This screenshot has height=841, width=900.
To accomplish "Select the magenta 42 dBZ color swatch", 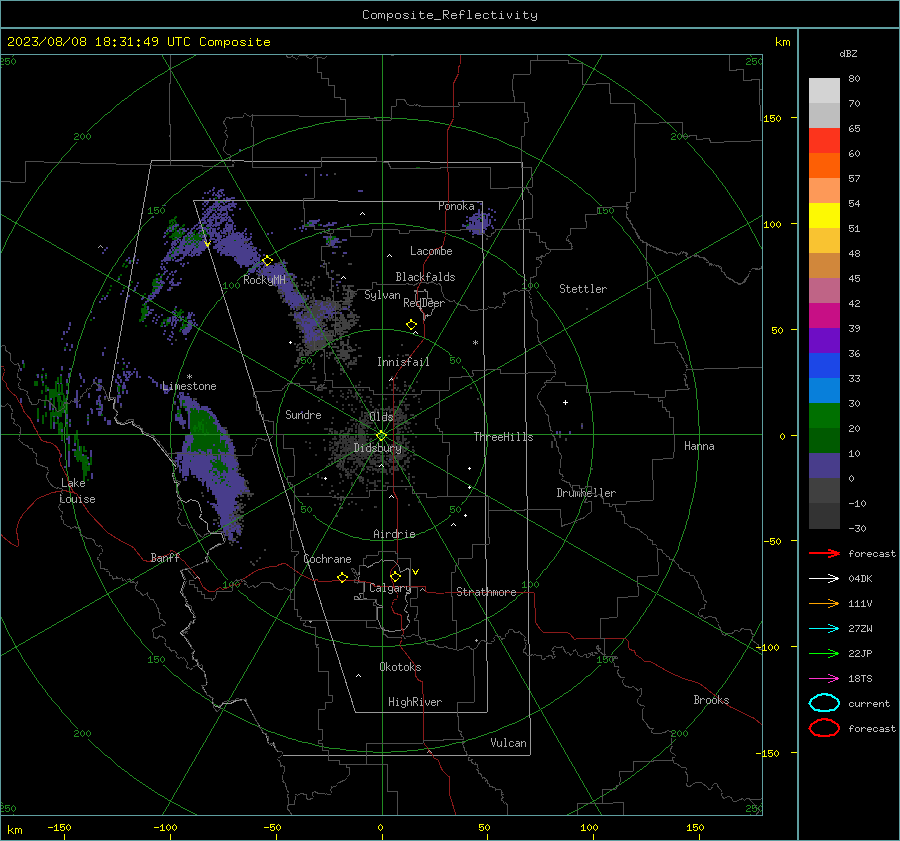I will point(824,316).
